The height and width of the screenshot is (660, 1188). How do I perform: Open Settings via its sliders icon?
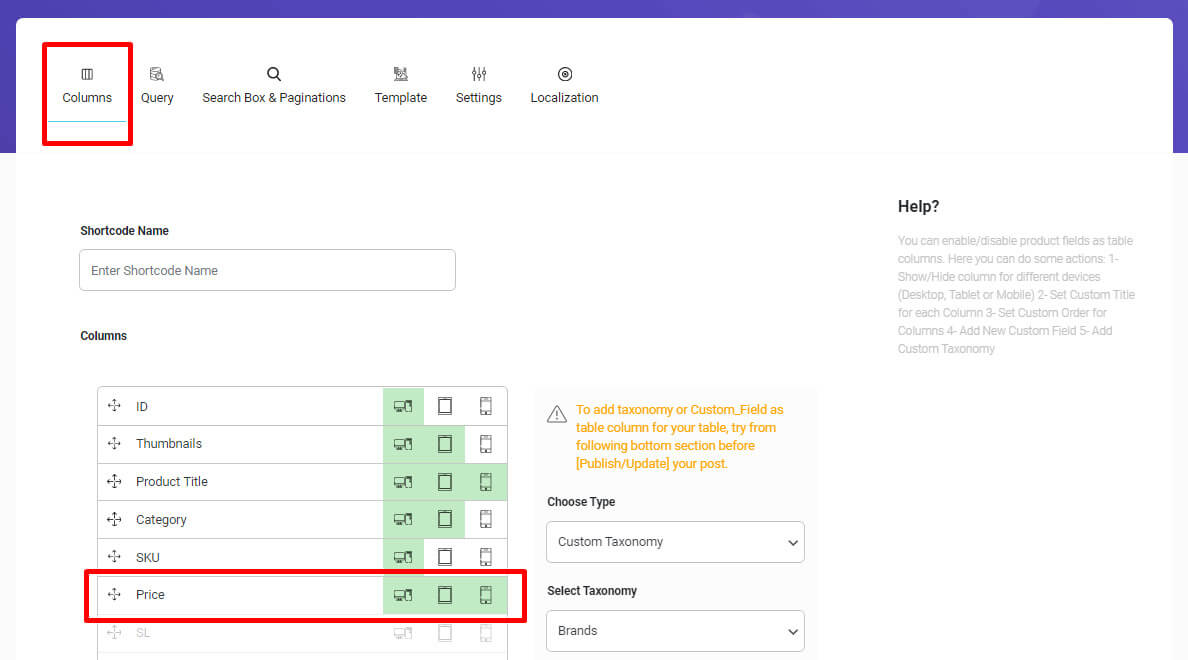(x=478, y=73)
